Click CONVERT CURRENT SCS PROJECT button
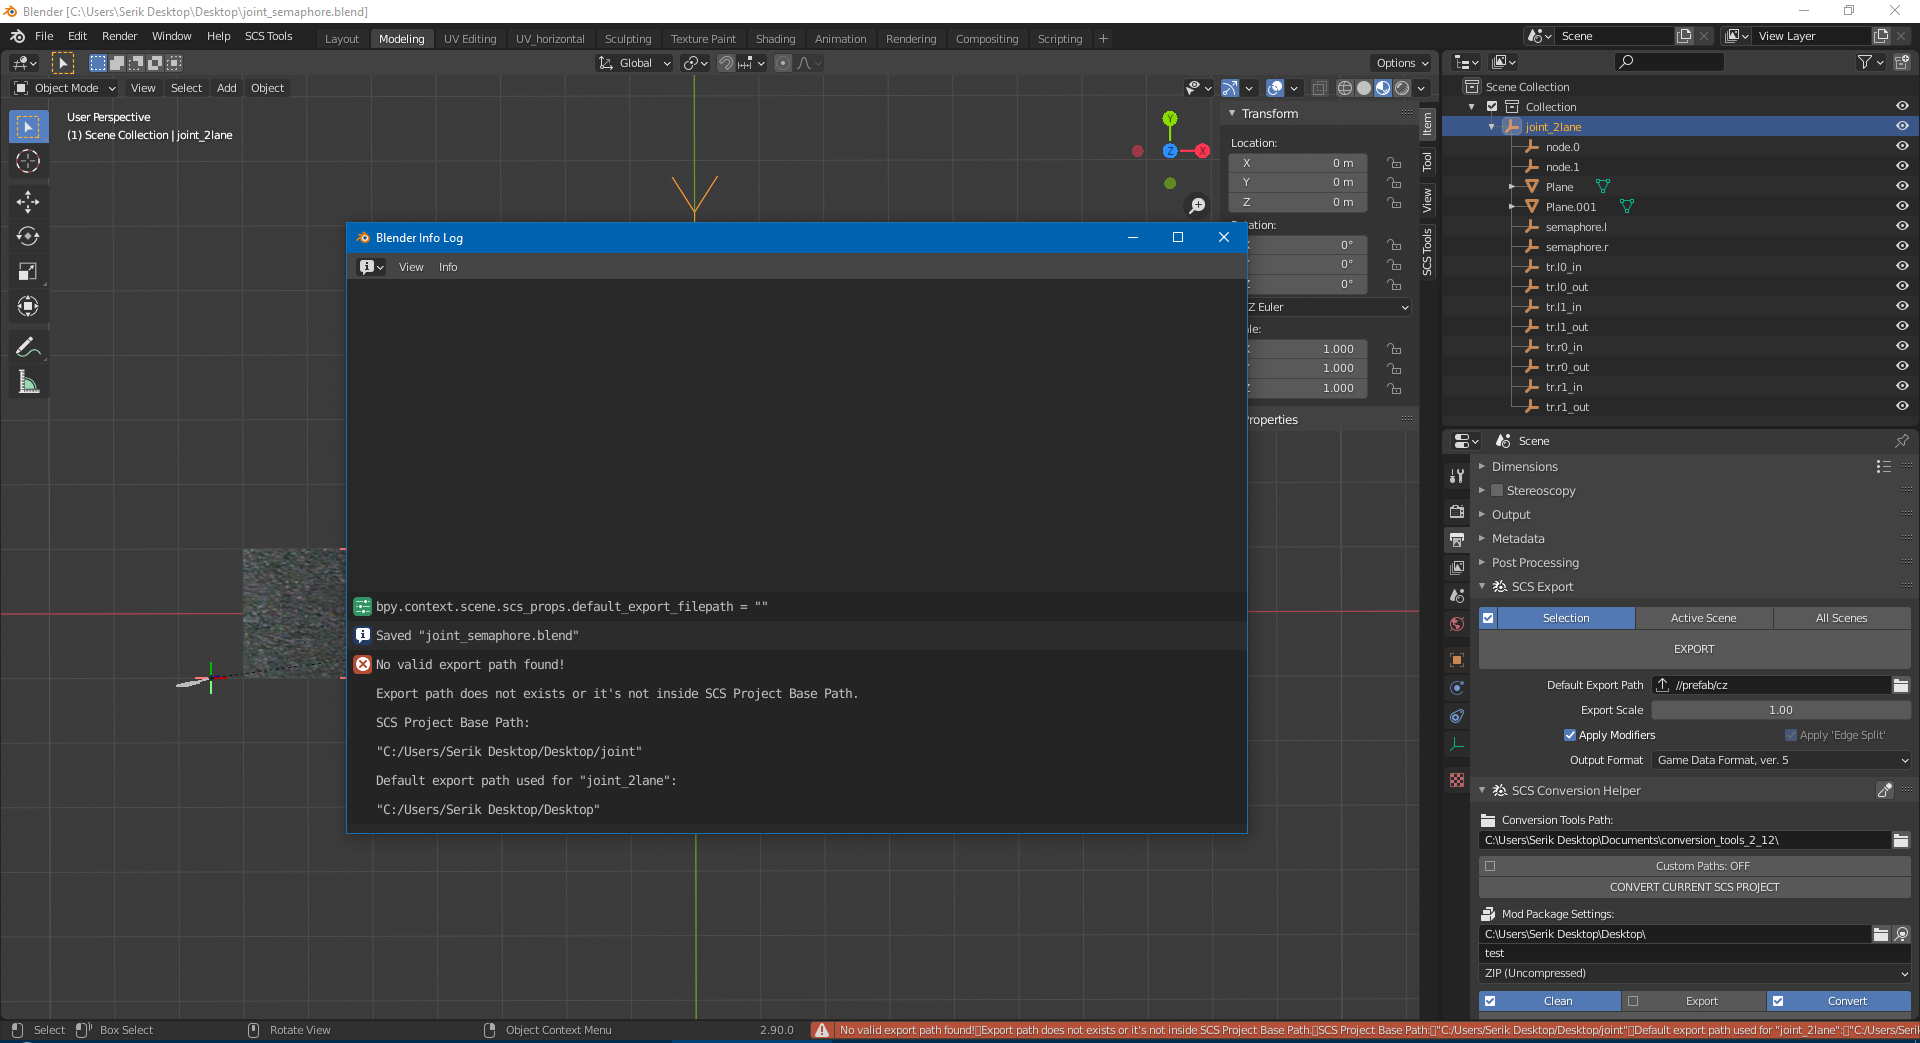The height and width of the screenshot is (1043, 1920). coord(1693,887)
